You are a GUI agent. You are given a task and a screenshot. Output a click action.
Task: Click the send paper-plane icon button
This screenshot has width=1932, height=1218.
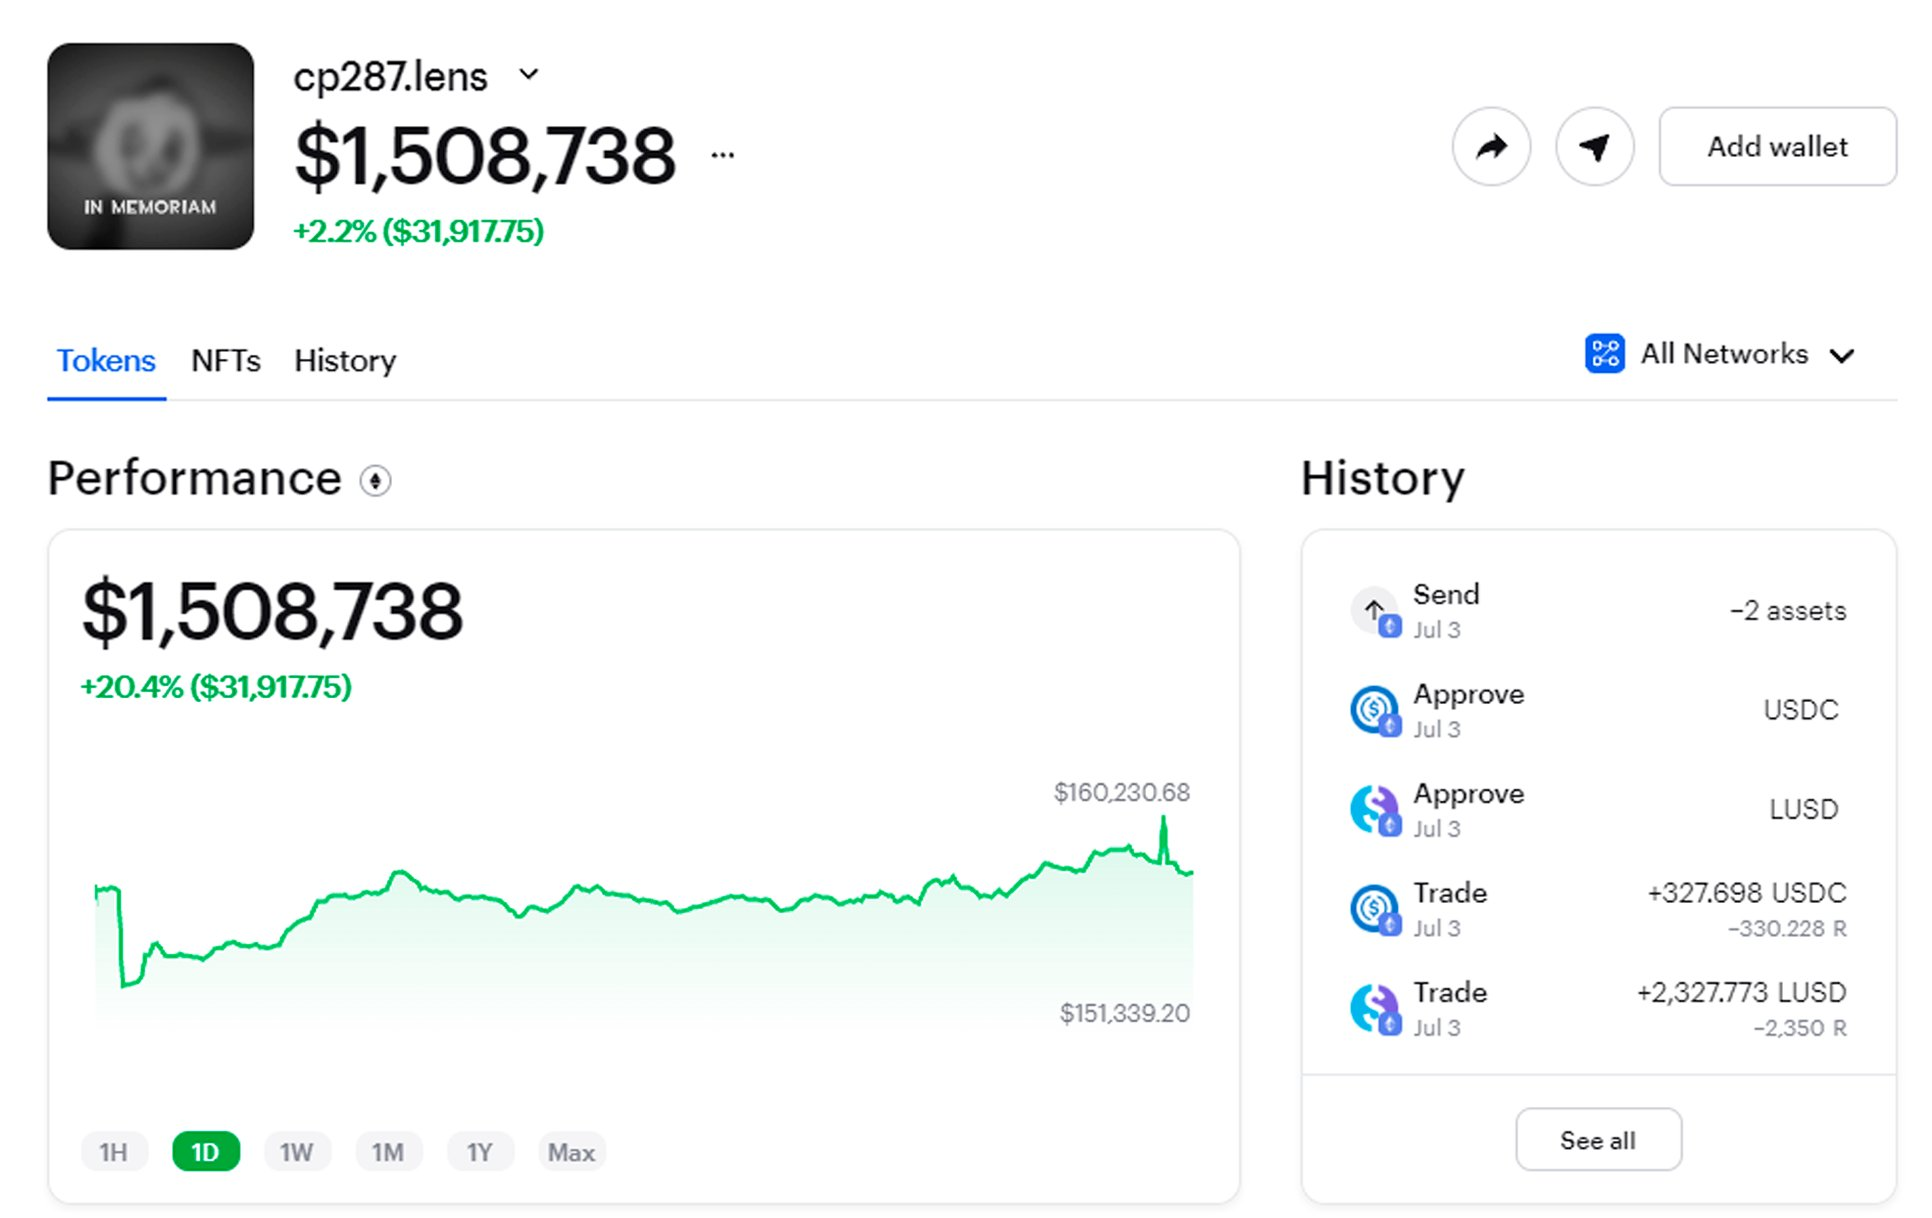pyautogui.click(x=1594, y=147)
